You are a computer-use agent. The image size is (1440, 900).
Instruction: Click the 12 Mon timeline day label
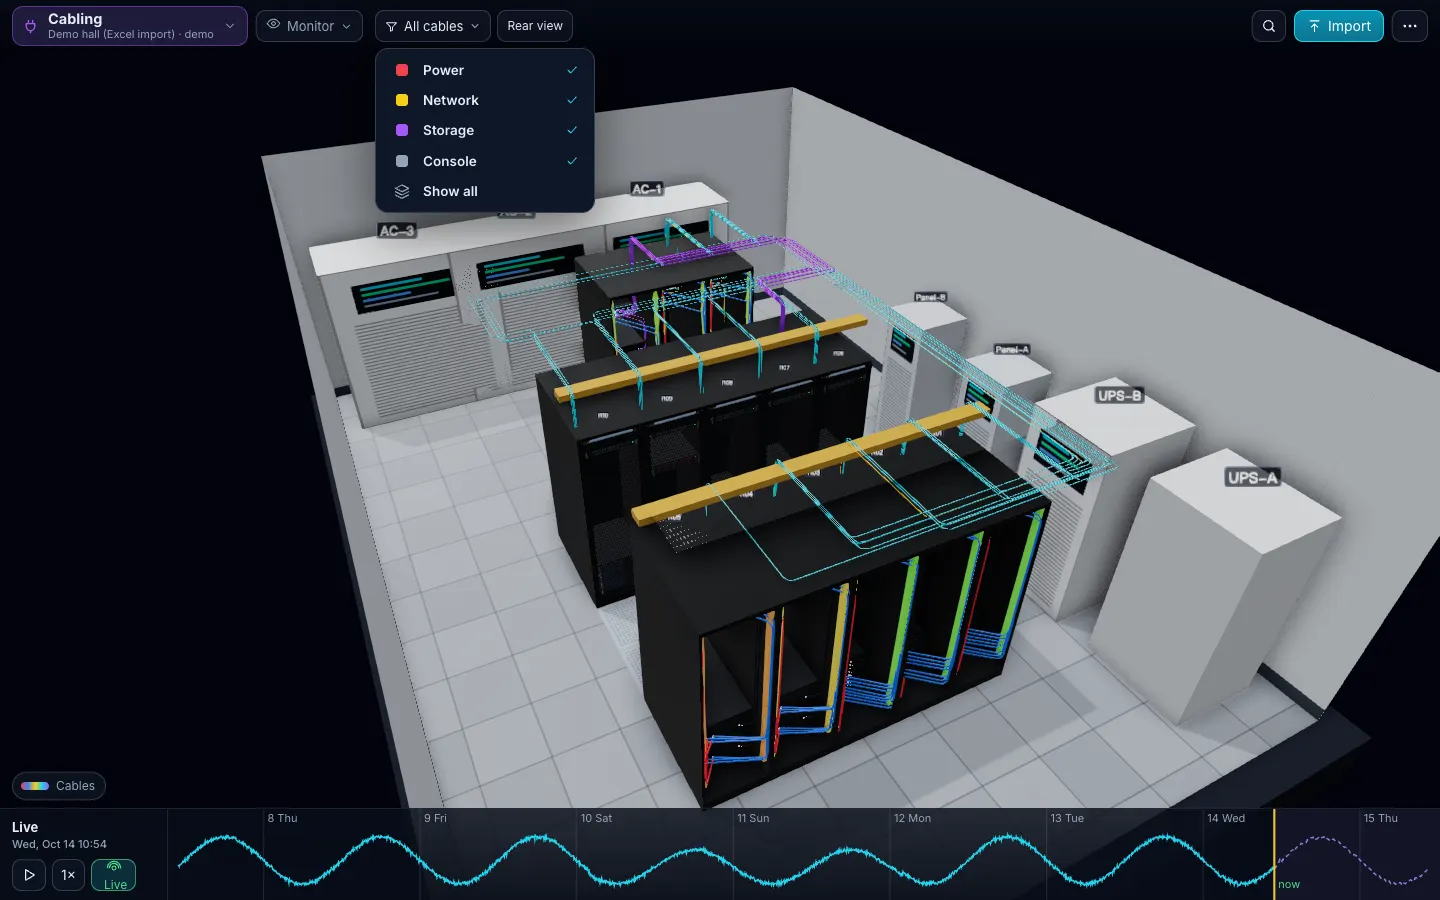point(912,818)
